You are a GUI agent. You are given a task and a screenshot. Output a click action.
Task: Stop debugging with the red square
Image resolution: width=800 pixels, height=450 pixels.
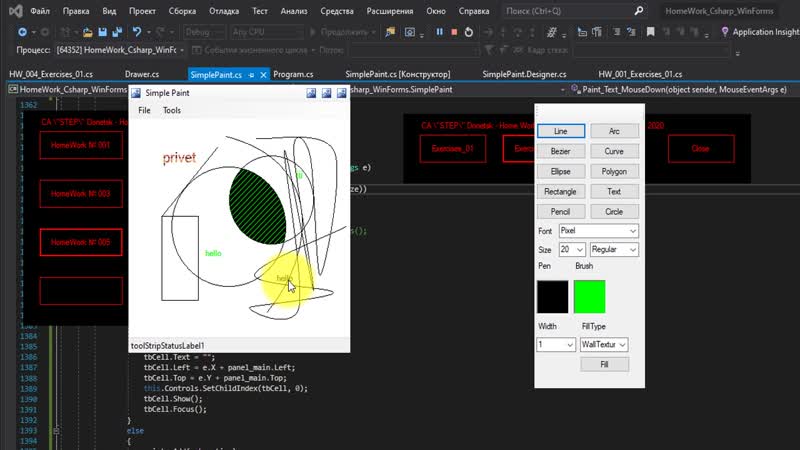pos(454,32)
